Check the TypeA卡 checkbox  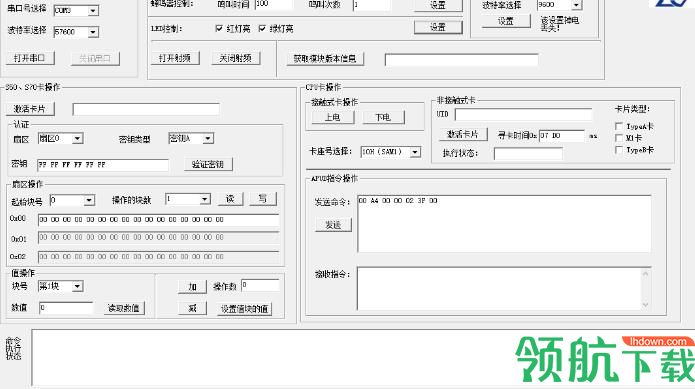point(619,127)
